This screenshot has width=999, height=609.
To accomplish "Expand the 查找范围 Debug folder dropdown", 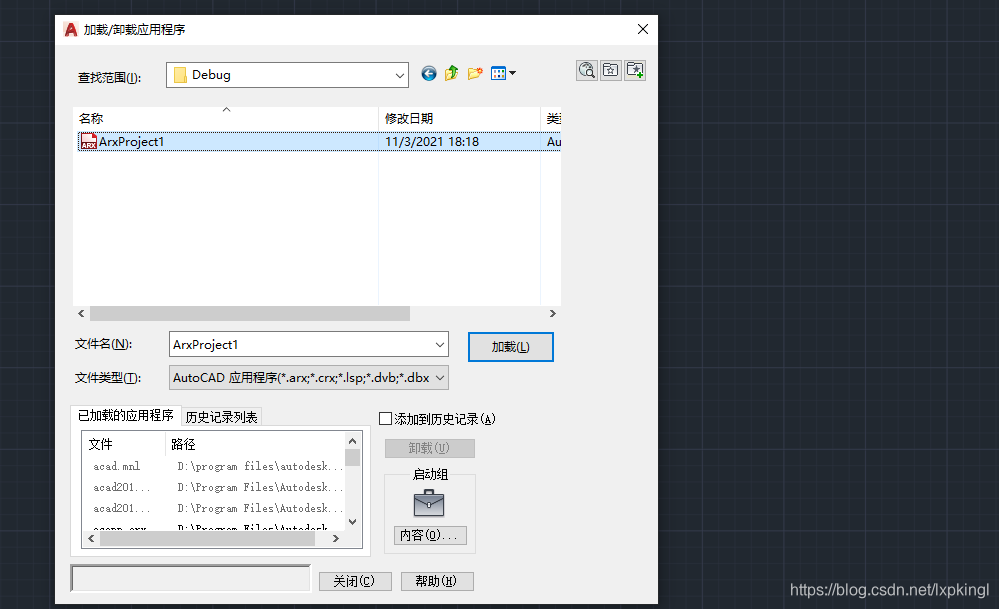I will pyautogui.click(x=399, y=75).
